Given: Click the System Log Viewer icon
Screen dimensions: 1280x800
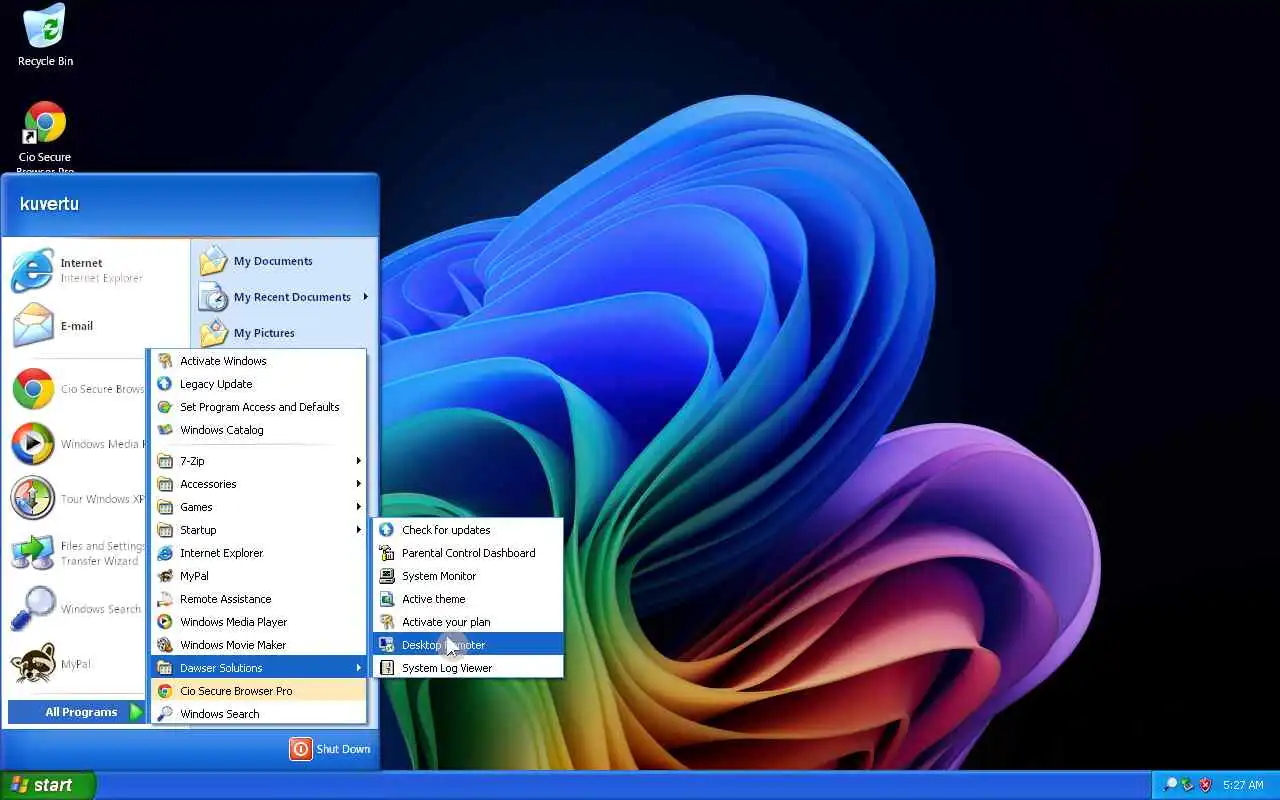Looking at the screenshot, I should pyautogui.click(x=387, y=668).
